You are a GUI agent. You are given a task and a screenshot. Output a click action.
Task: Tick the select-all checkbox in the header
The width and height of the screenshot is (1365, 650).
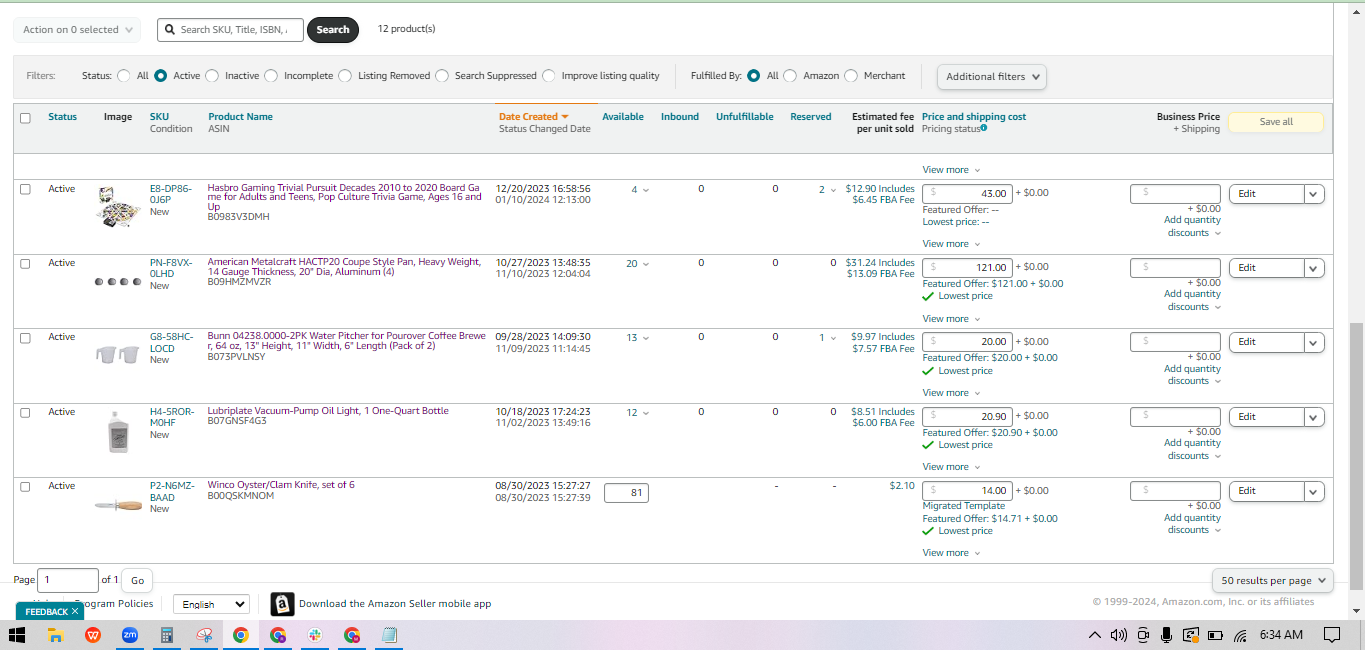point(26,118)
